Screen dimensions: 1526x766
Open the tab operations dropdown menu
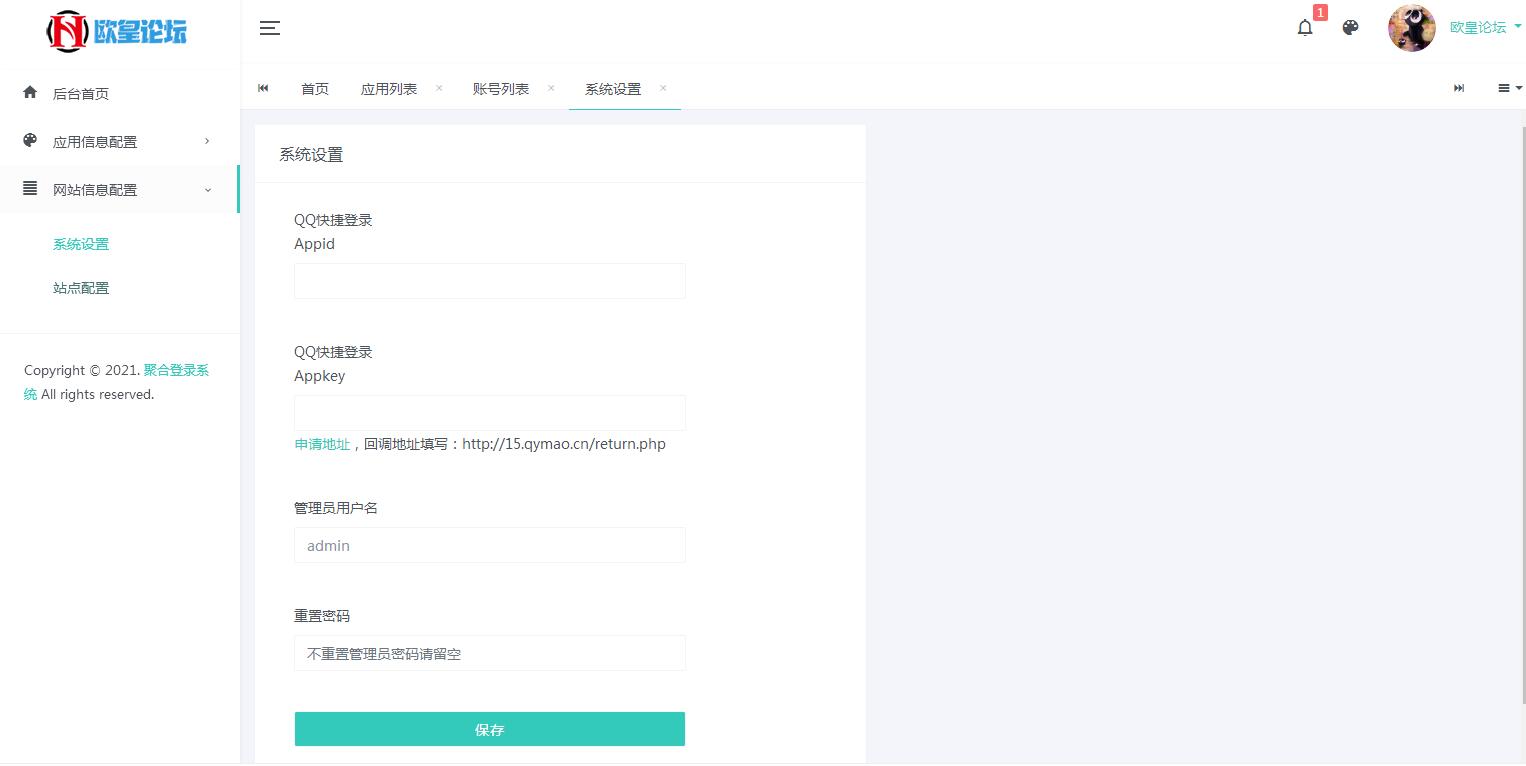(1509, 89)
